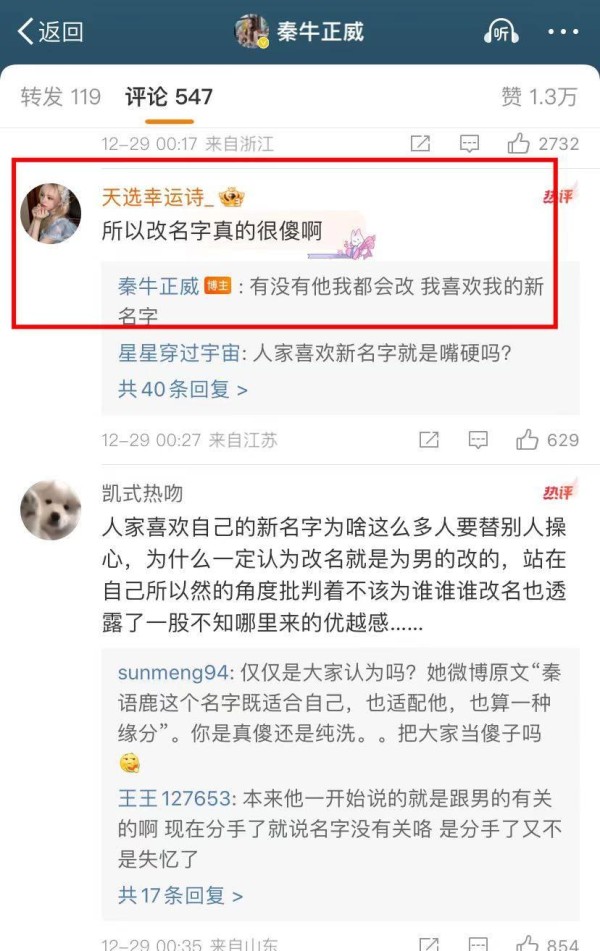The width and height of the screenshot is (600, 951).
Task: Like the comment showing 854 likes
Action: pos(527,943)
